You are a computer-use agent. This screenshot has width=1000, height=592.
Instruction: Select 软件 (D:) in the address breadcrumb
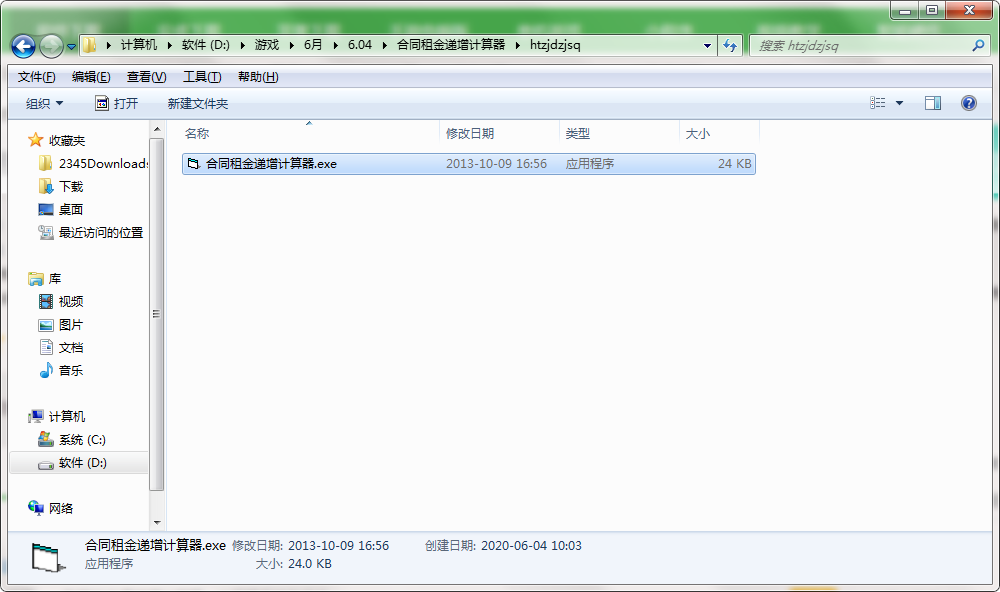click(205, 45)
